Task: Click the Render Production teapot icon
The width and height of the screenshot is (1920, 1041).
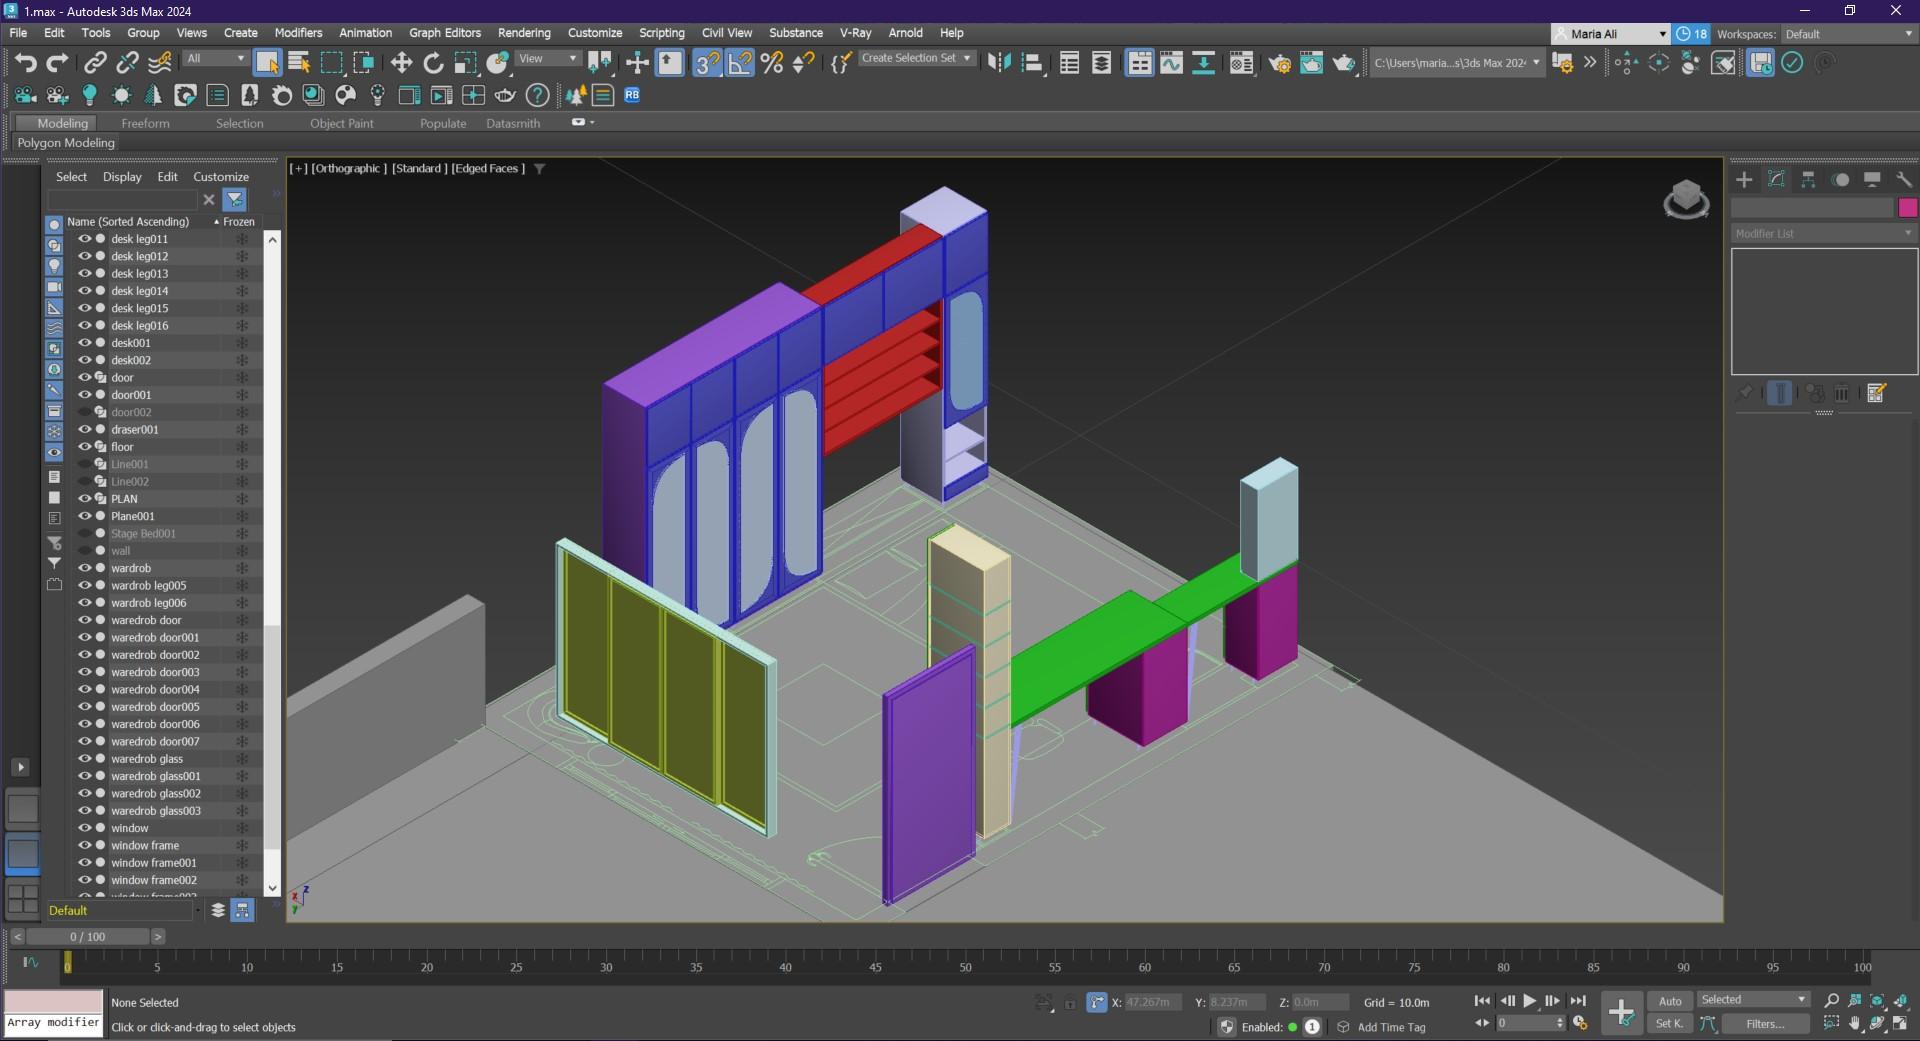Action: click(x=1344, y=63)
